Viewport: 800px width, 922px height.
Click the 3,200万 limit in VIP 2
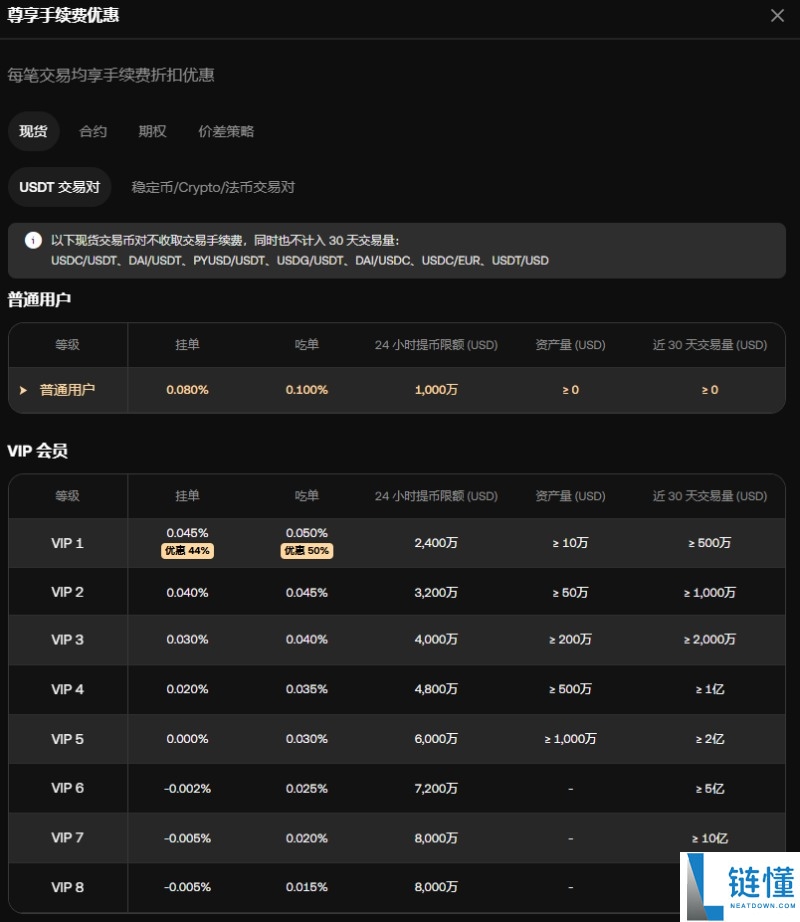pos(436,592)
